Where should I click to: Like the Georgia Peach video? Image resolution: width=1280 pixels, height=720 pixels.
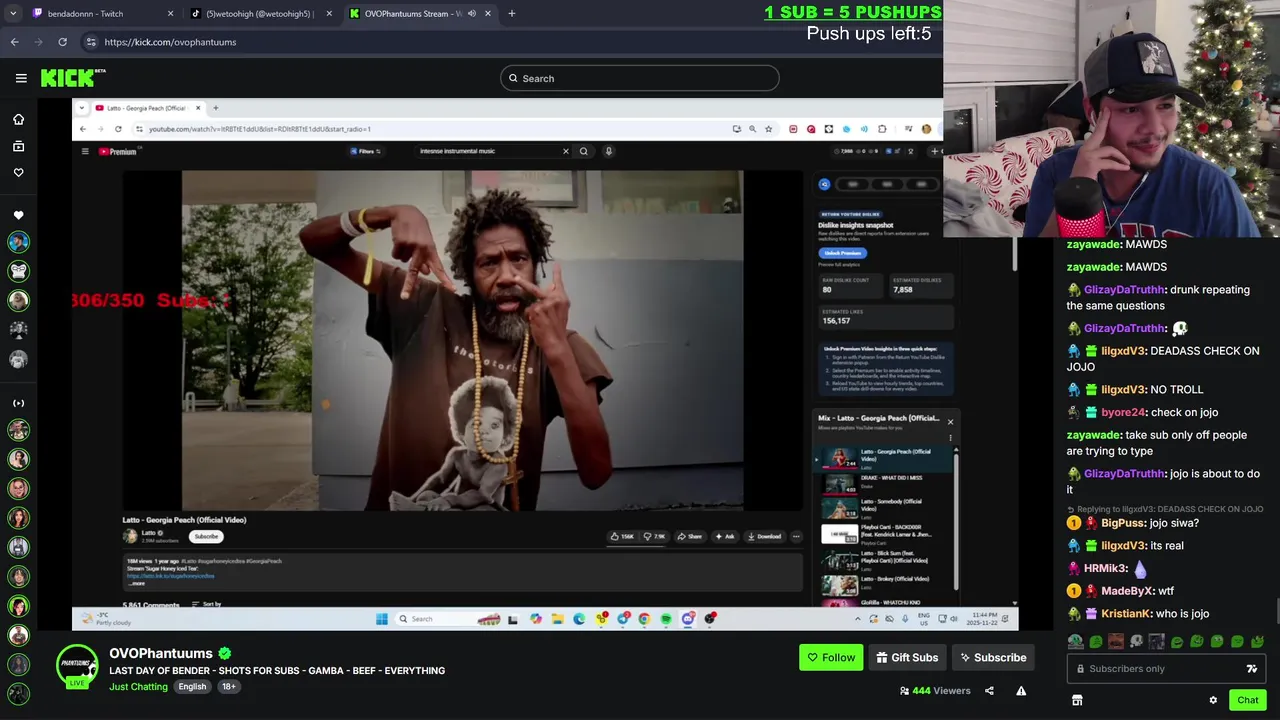coord(623,536)
